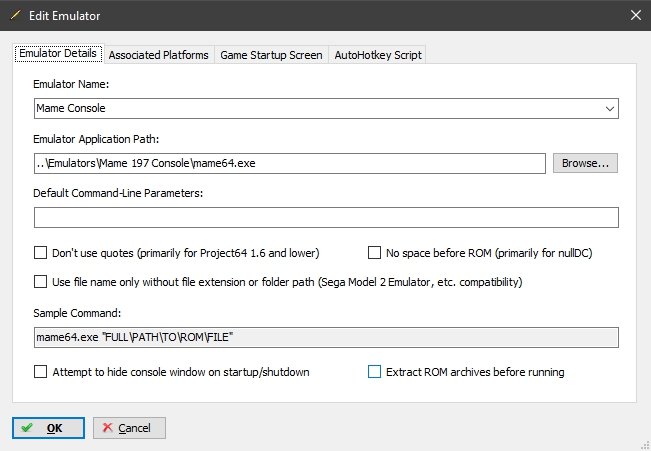Select the Mame Console combo box text
The height and width of the screenshot is (451, 651).
[x=71, y=108]
